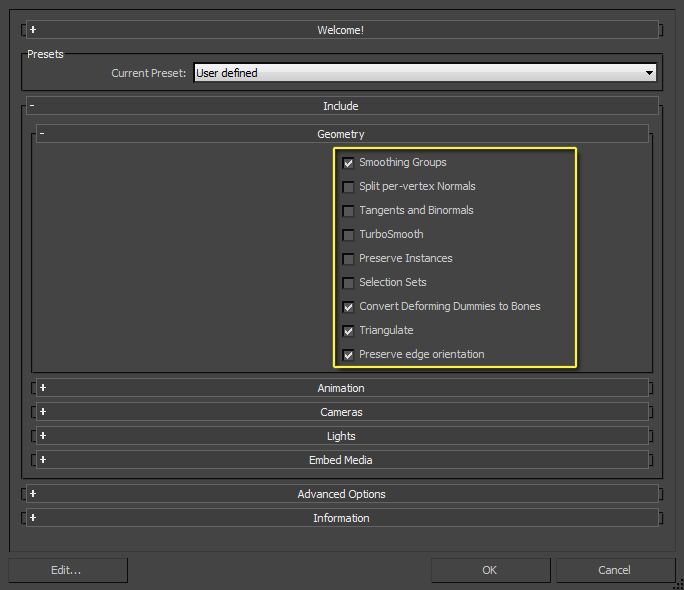Uncheck the Triangulate option

click(x=348, y=331)
